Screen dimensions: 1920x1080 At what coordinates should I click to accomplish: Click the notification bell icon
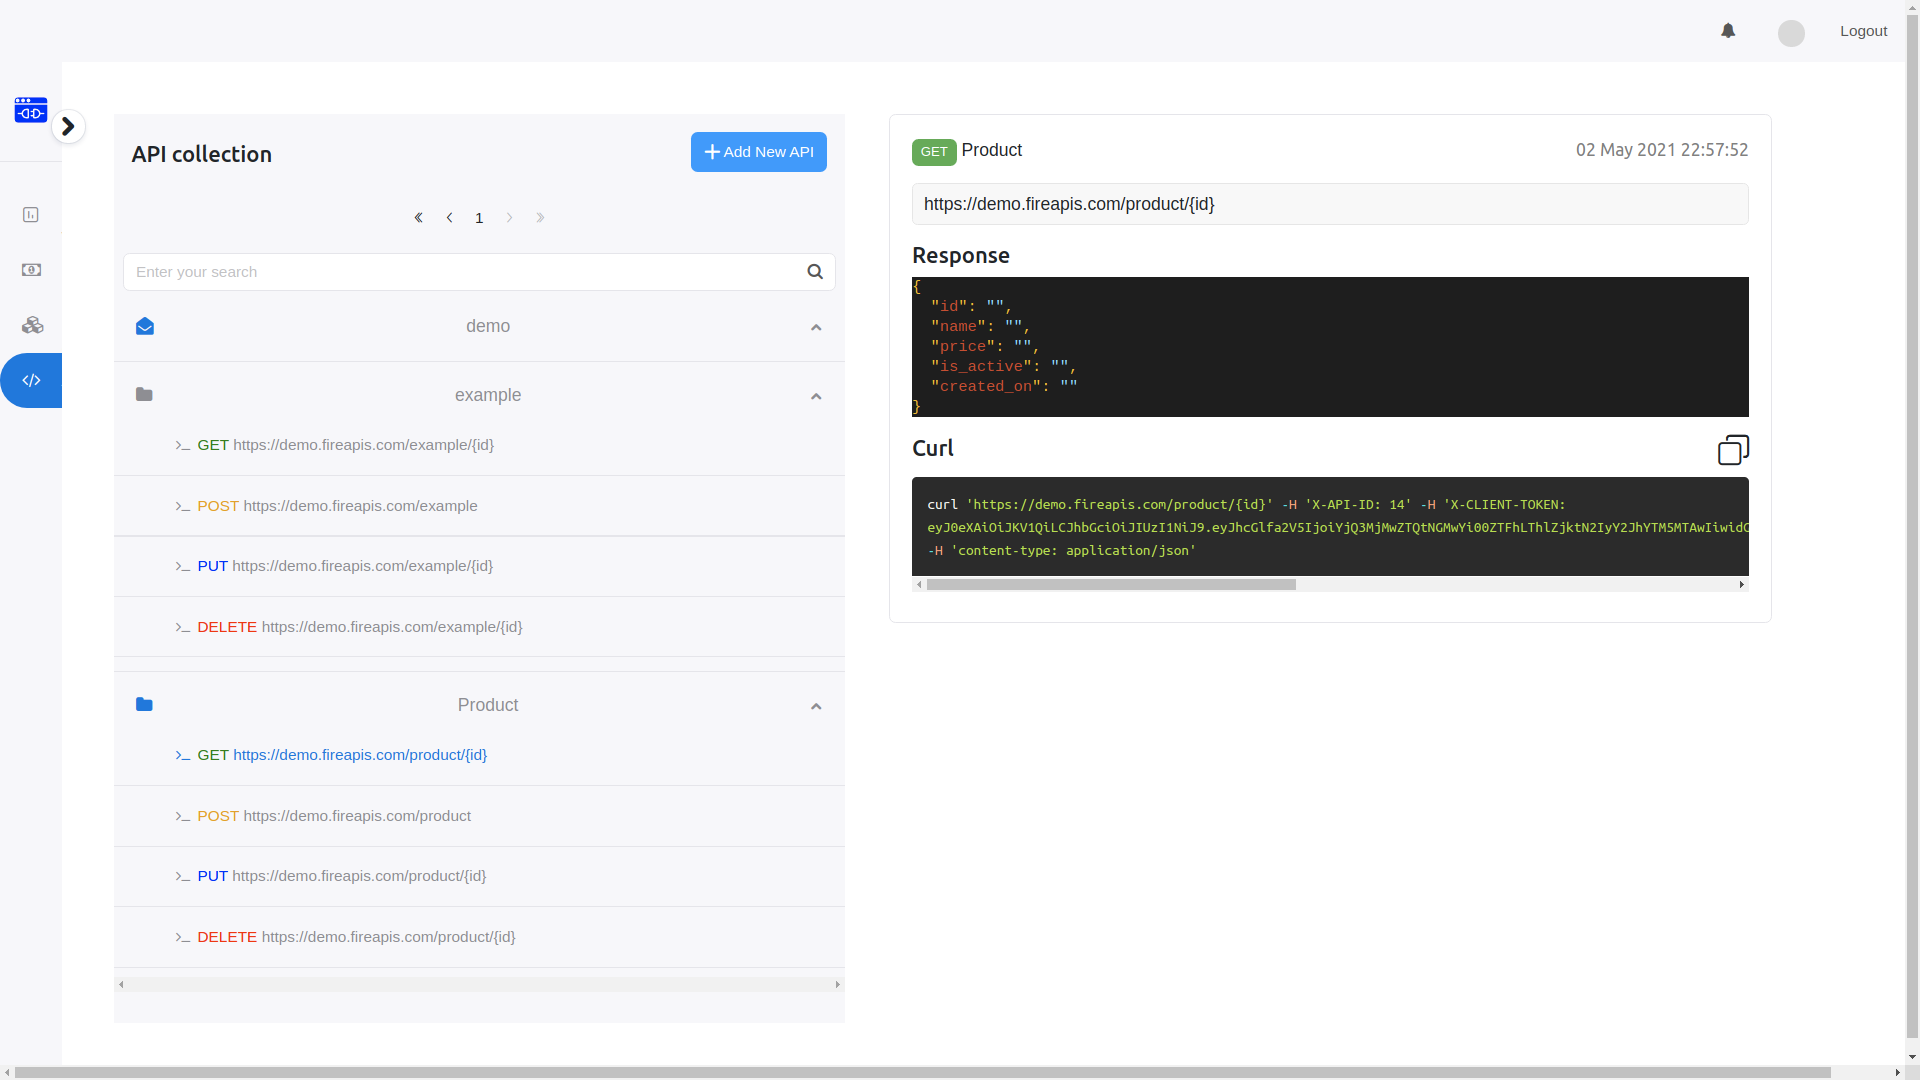click(1728, 31)
